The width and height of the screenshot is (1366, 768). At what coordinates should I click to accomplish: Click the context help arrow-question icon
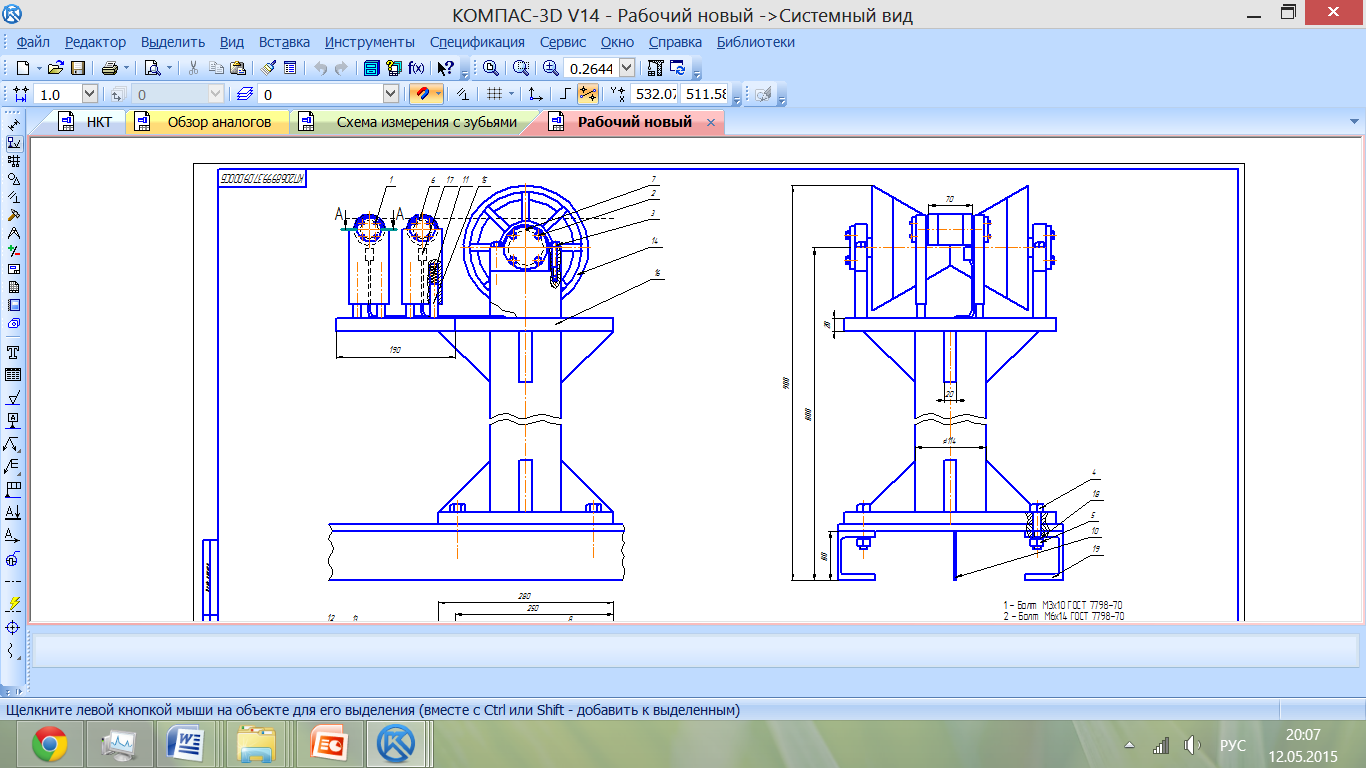click(447, 68)
